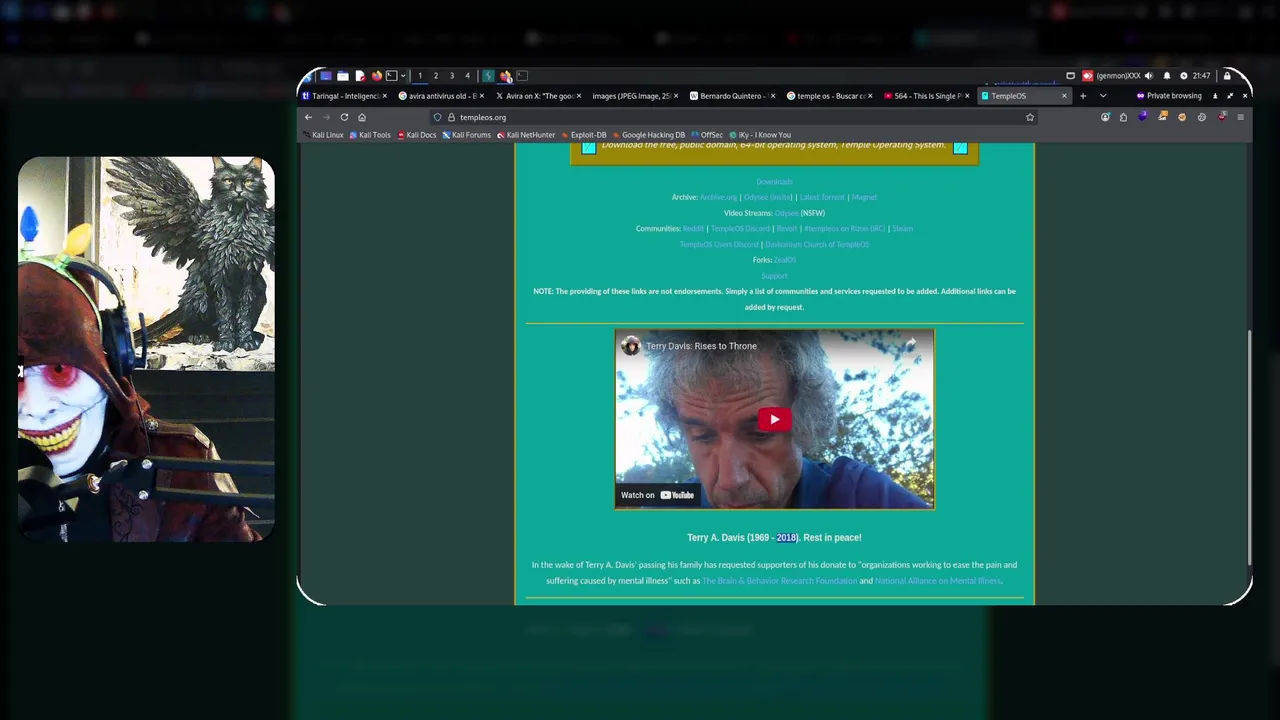Screen dimensions: 1280x720
Task: Go to the browser home page icon
Action: 362,117
